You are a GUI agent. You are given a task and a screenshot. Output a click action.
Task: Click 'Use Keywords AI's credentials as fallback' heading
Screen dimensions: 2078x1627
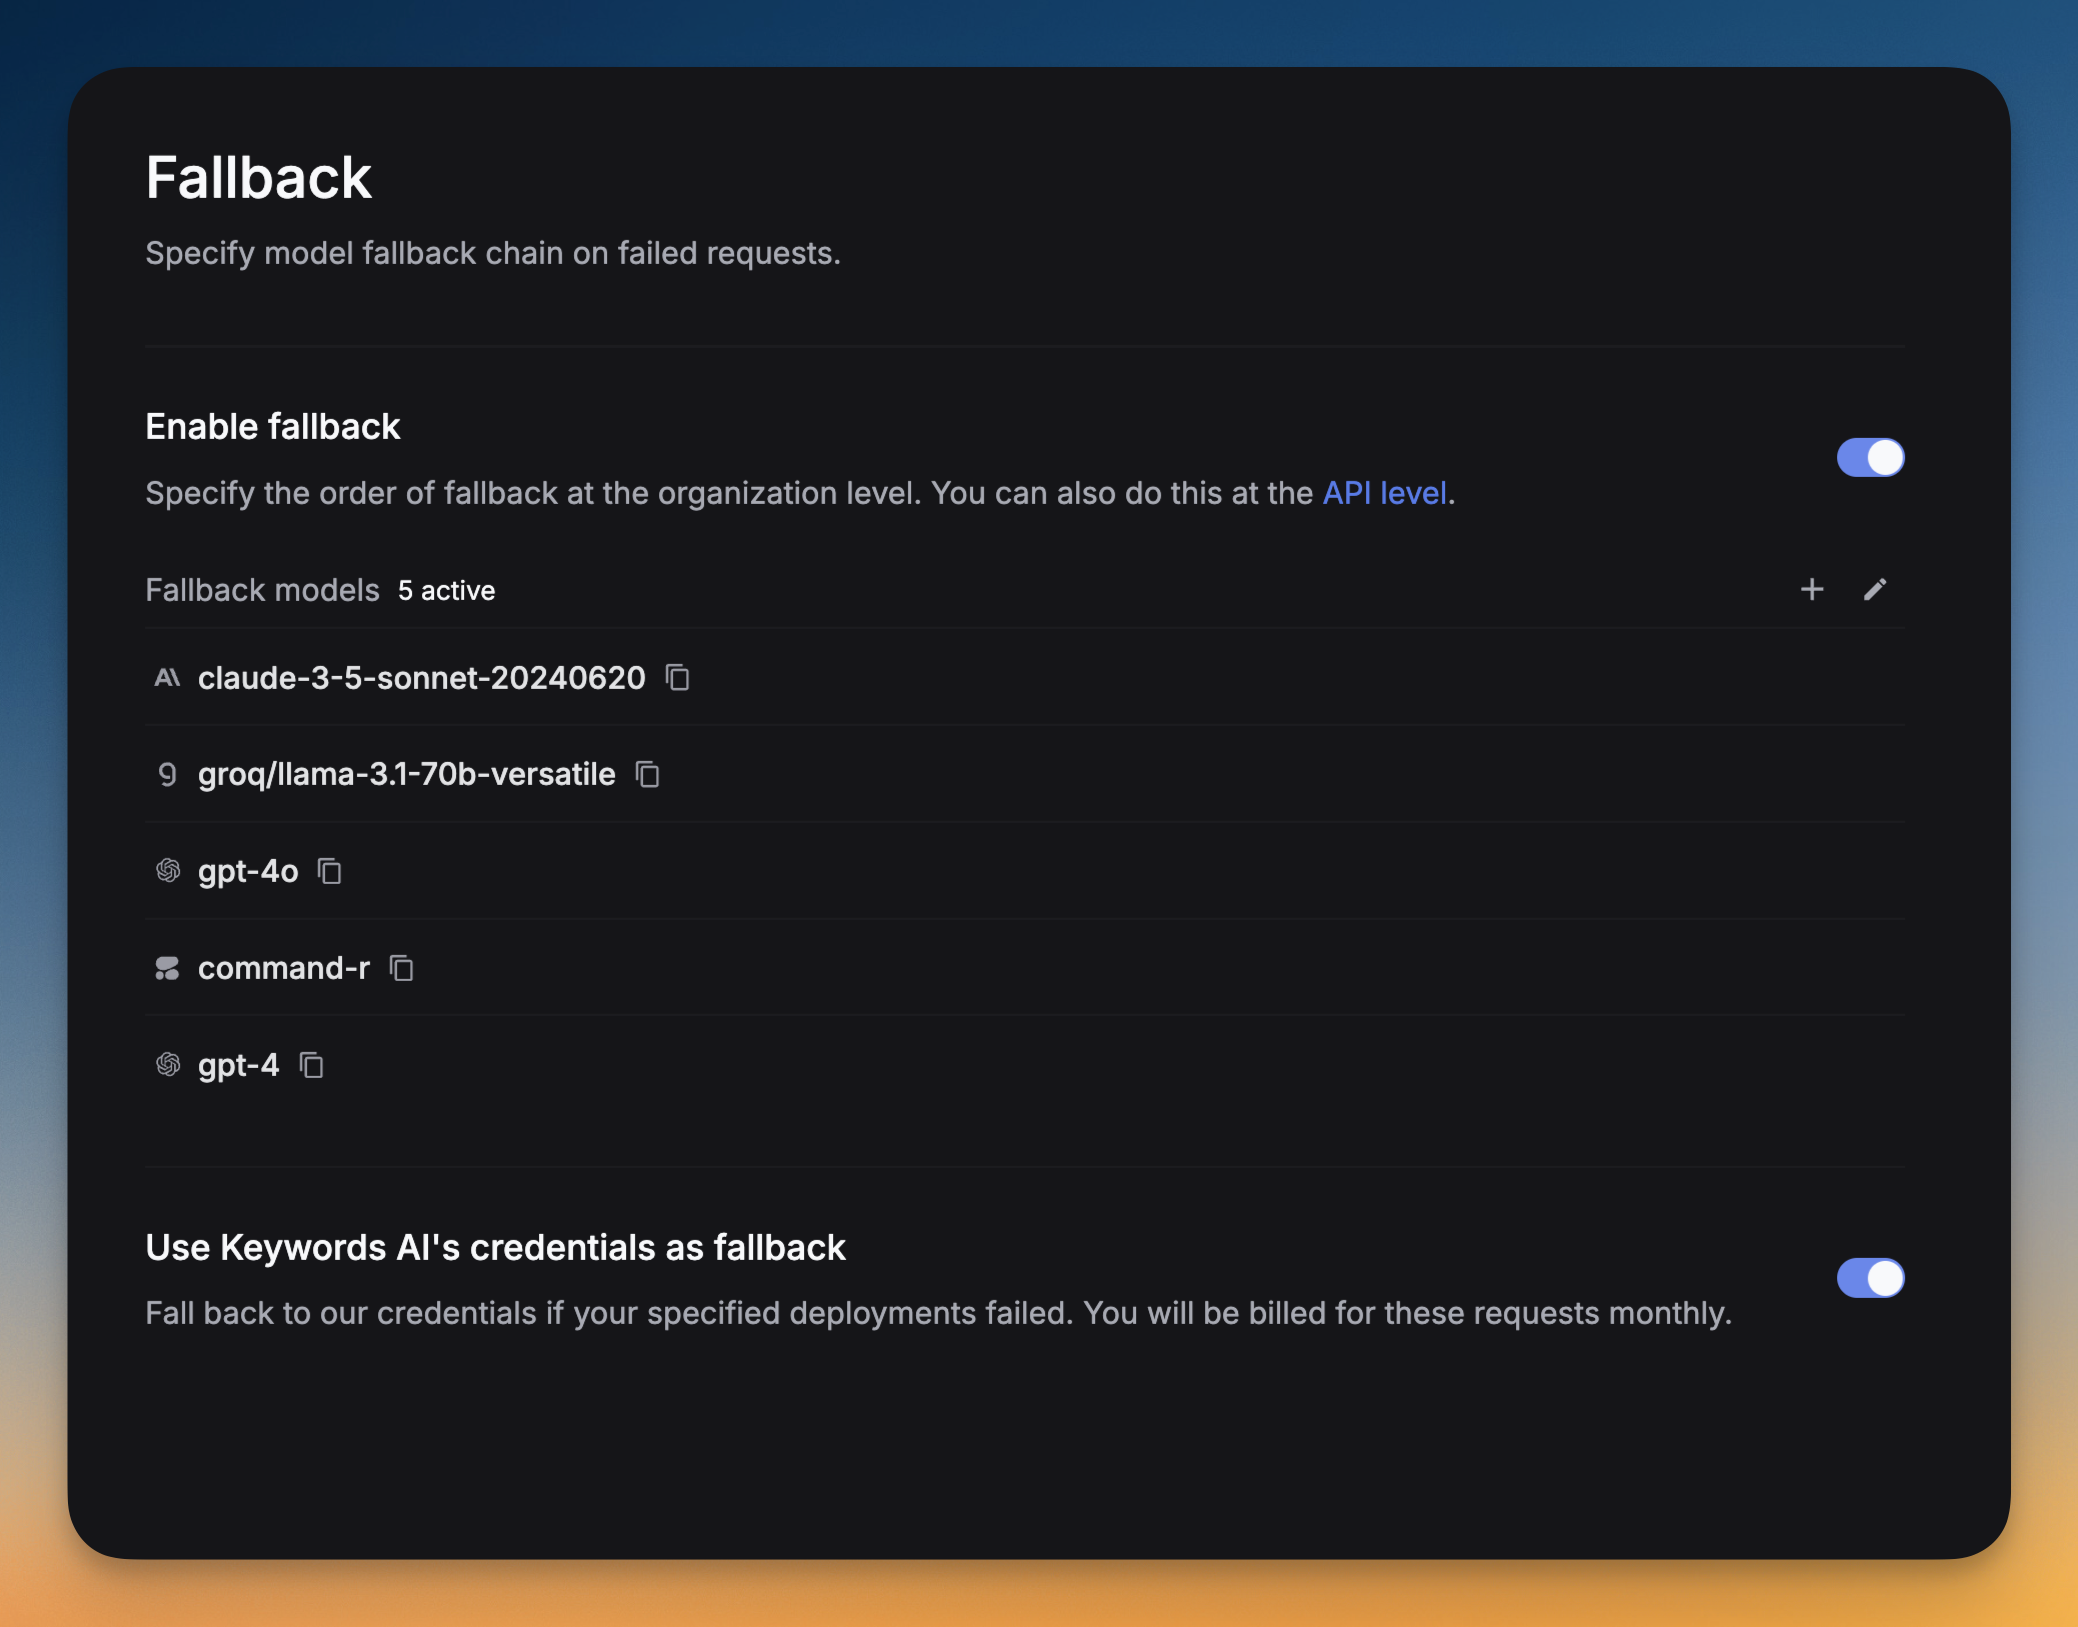(x=495, y=1248)
